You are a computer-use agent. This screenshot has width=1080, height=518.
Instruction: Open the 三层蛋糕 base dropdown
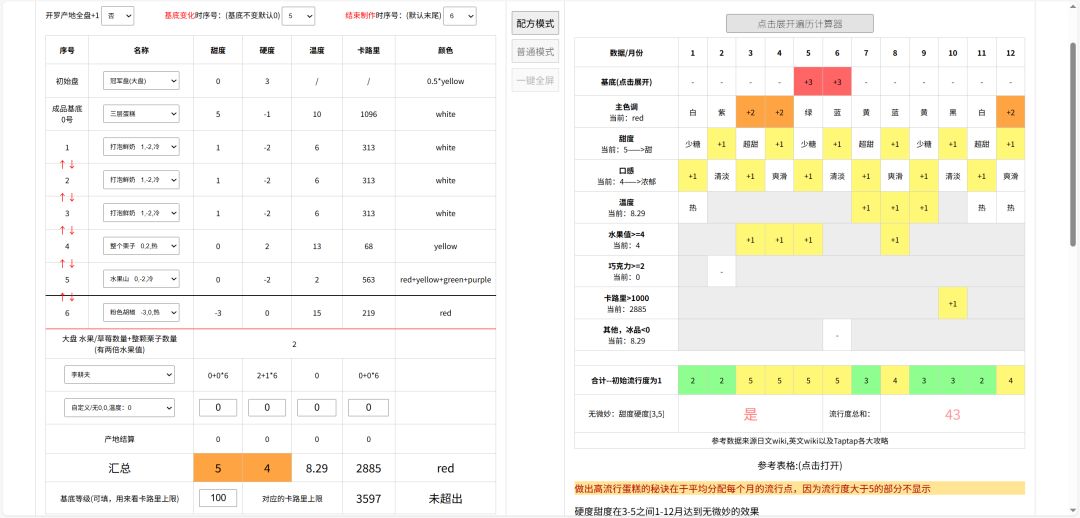click(x=140, y=114)
